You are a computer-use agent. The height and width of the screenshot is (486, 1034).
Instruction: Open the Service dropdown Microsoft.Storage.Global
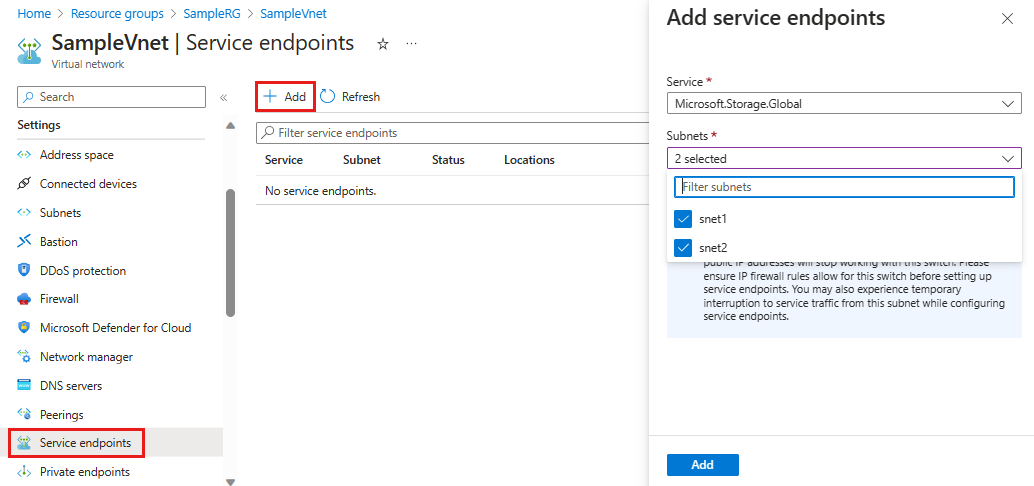point(844,104)
